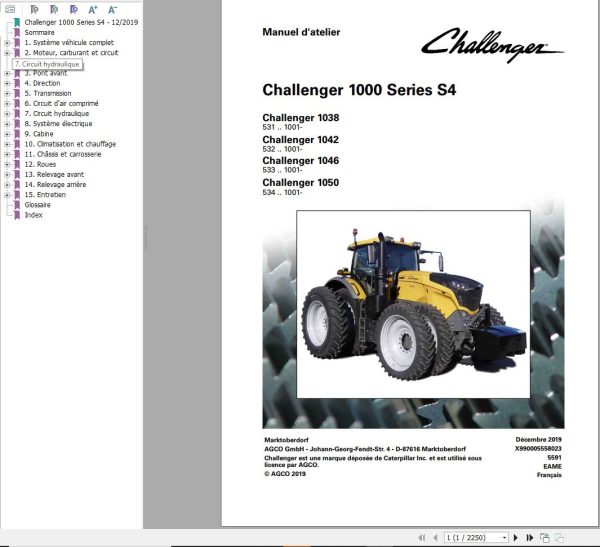Click the bookmark icon beside 13. Relevage avant
Image resolution: width=600 pixels, height=547 pixels.
point(17,174)
